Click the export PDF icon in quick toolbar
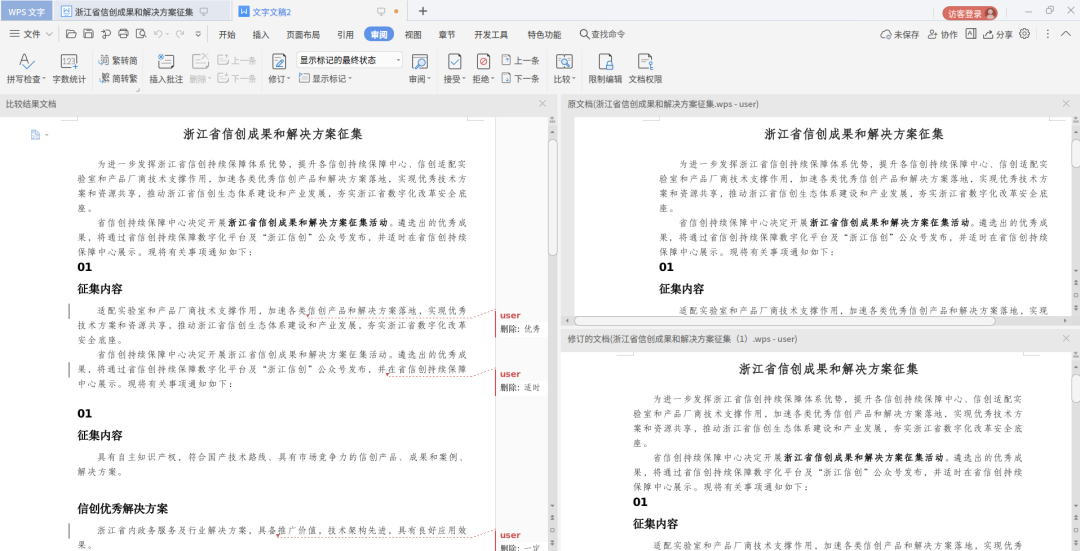This screenshot has height=551, width=1080. coord(106,34)
